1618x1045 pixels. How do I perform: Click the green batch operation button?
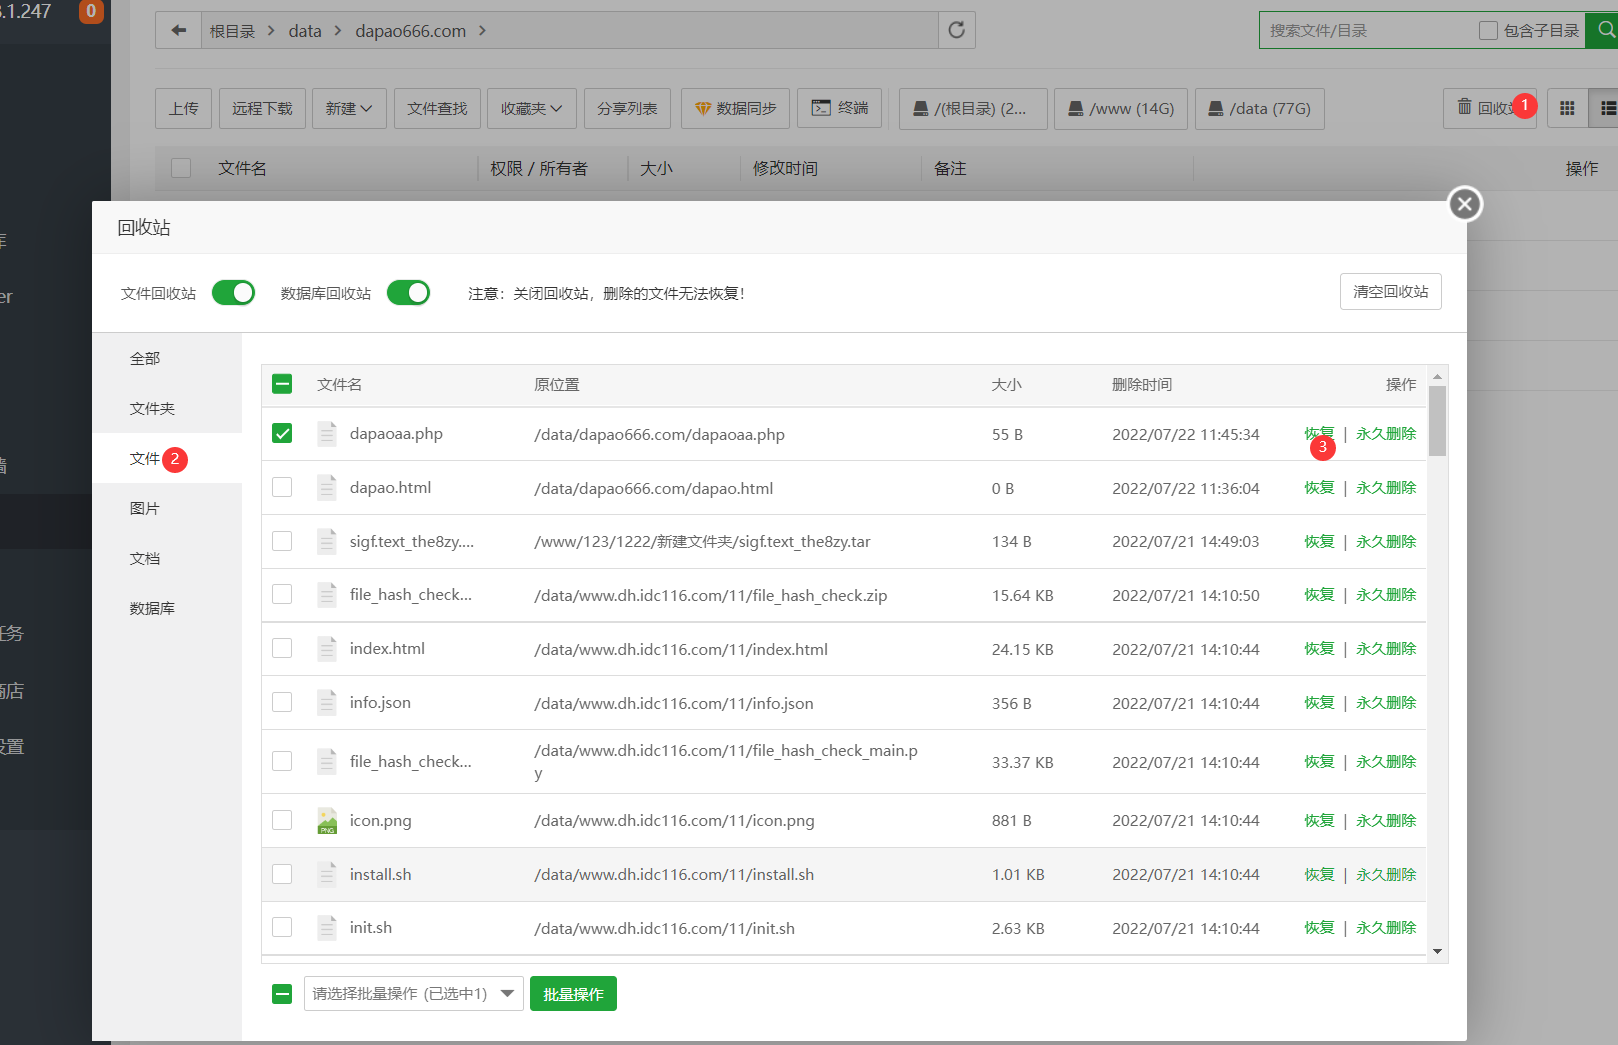coord(573,994)
